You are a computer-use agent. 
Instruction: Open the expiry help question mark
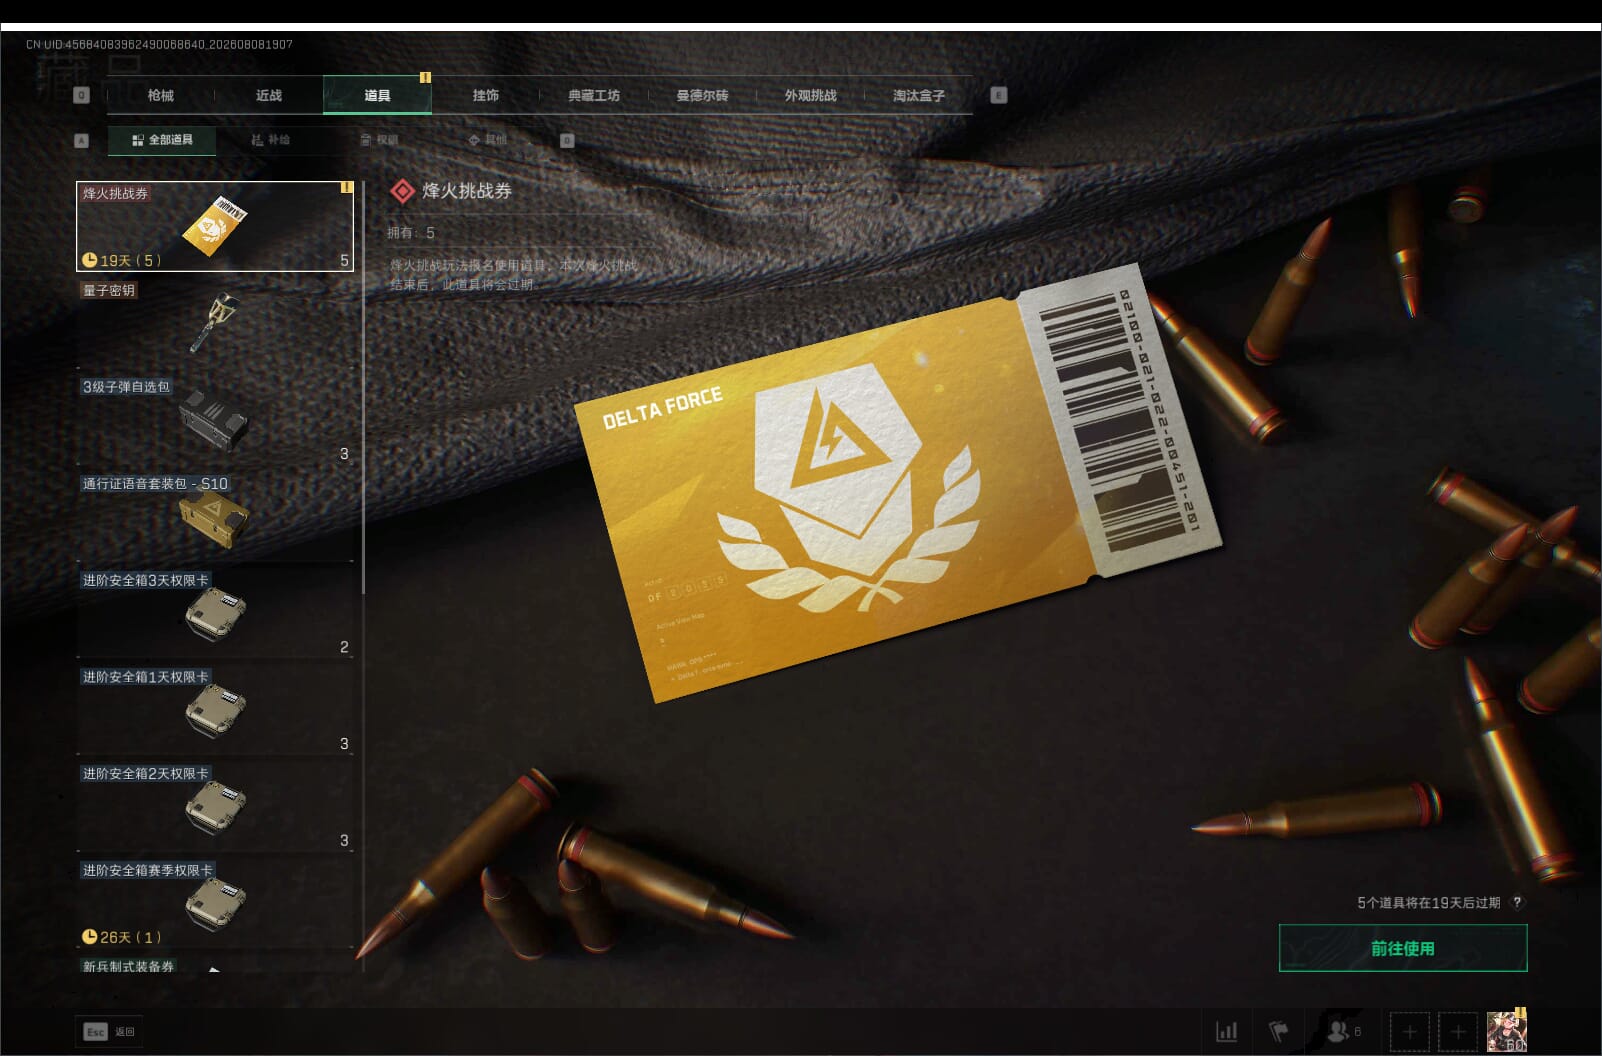(x=1517, y=902)
